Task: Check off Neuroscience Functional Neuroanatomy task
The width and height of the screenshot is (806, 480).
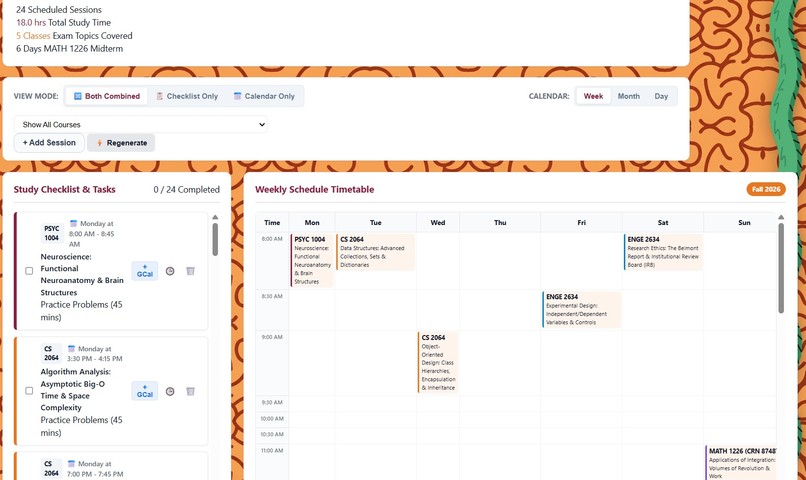Action: tap(29, 271)
